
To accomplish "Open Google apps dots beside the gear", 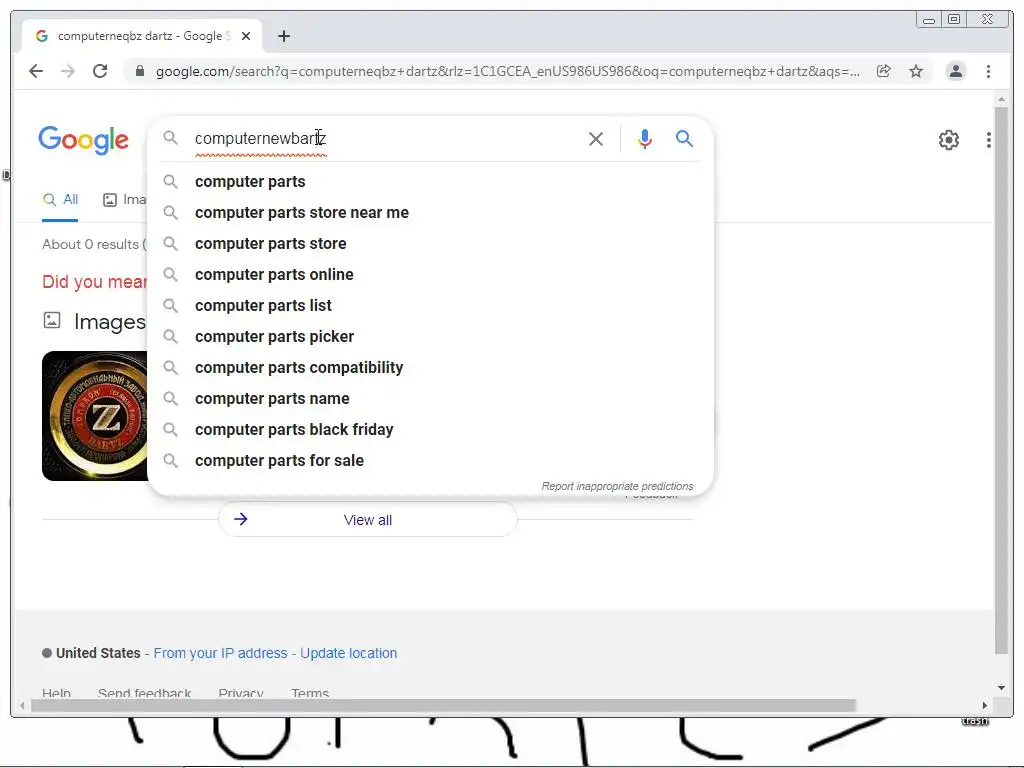I will pyautogui.click(x=989, y=140).
